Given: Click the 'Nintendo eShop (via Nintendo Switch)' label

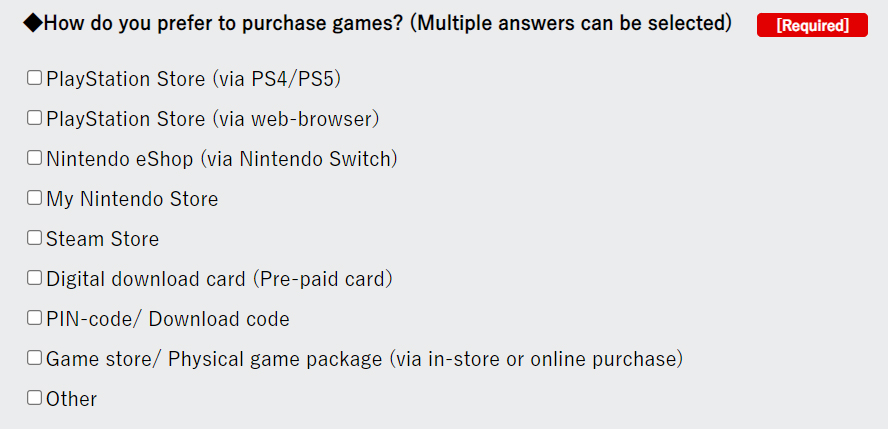Looking at the screenshot, I should click(x=222, y=159).
